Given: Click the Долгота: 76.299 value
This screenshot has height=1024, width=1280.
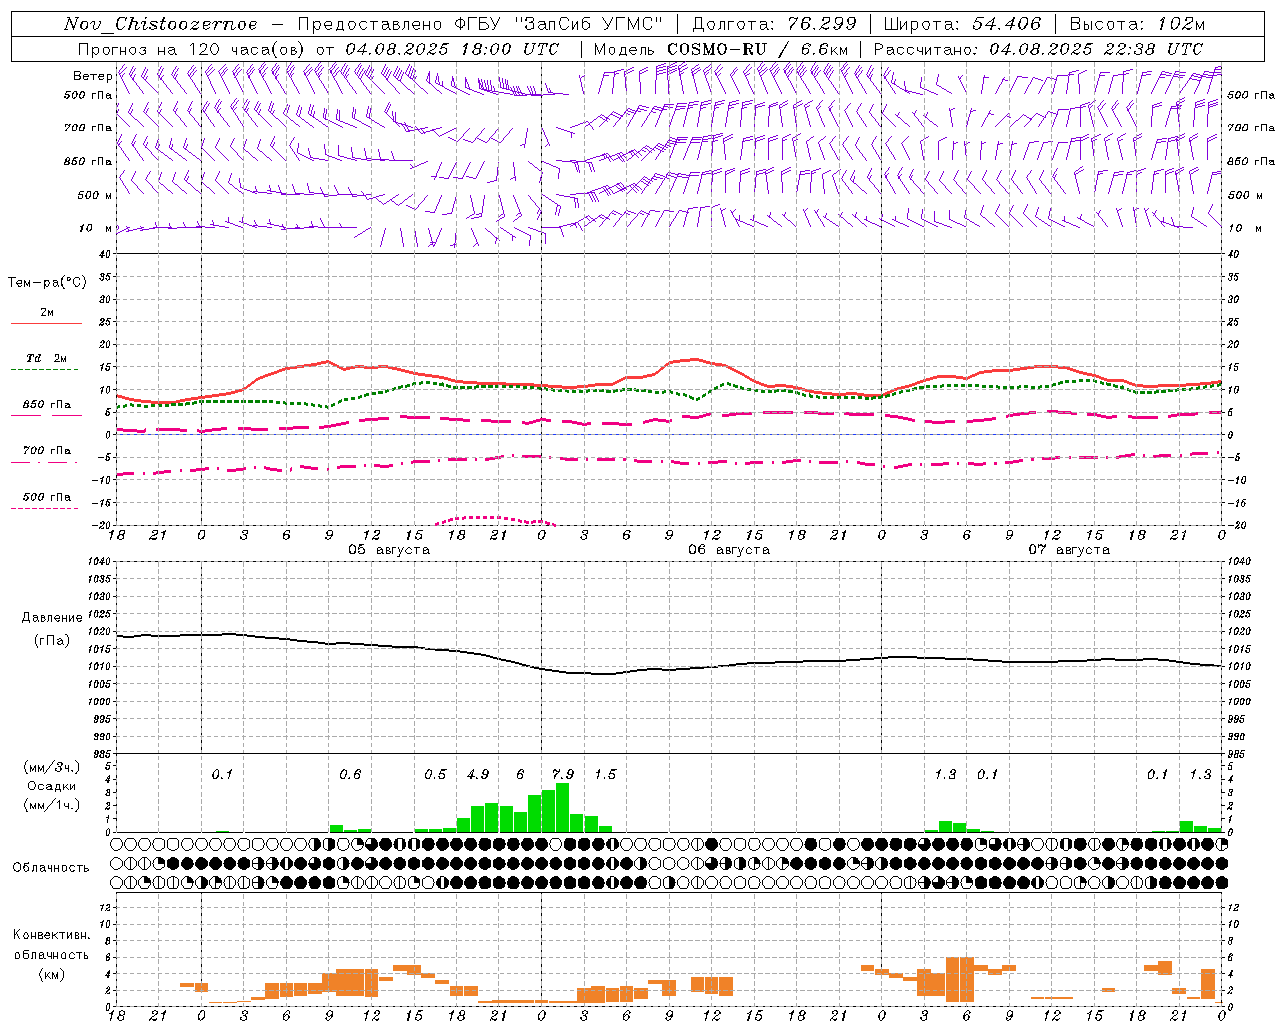Looking at the screenshot, I should coord(774,24).
